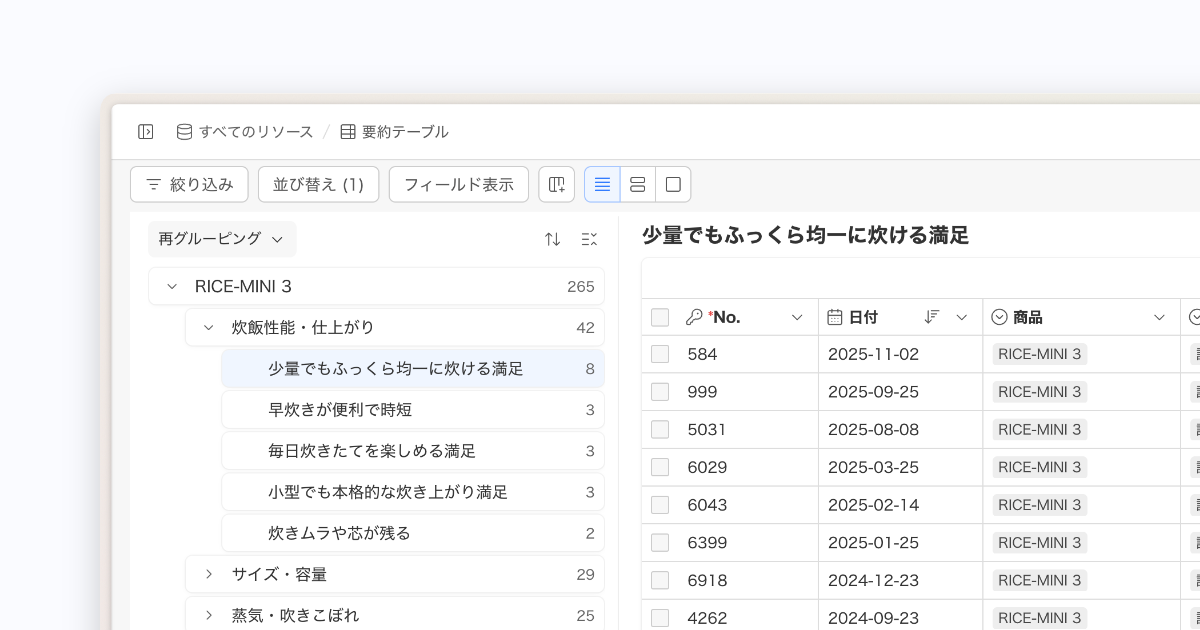Open フィールド表示 field visibility options
The width and height of the screenshot is (1200, 630).
(x=459, y=184)
